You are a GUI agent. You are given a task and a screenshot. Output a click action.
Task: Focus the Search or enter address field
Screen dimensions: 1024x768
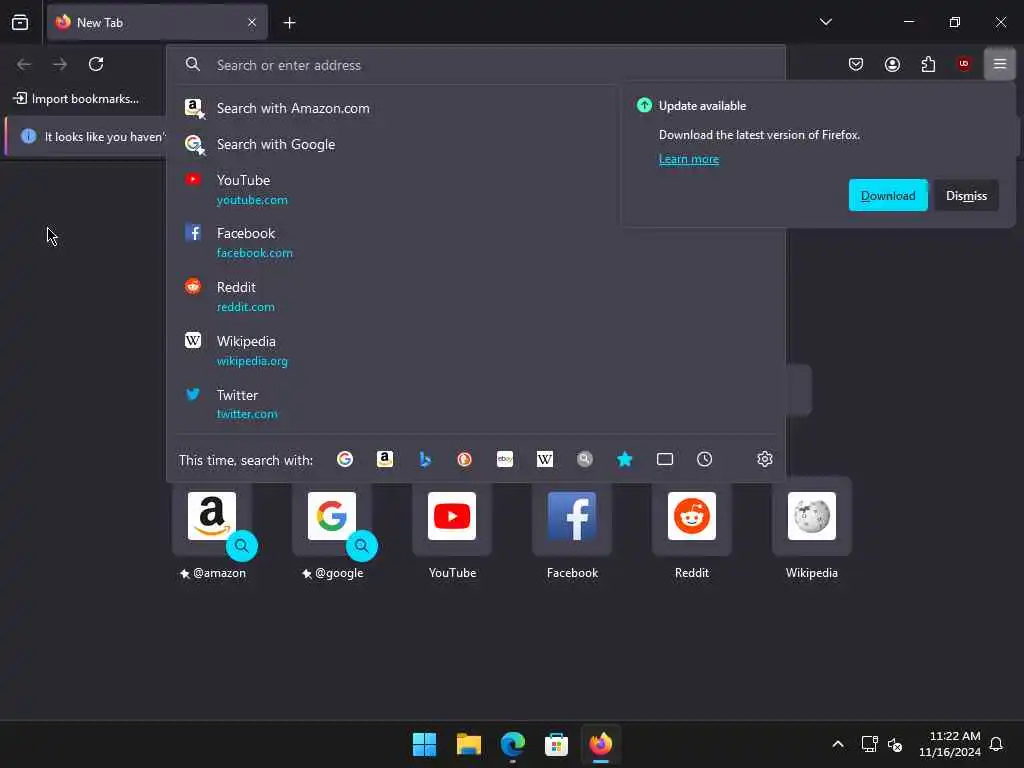coord(475,65)
